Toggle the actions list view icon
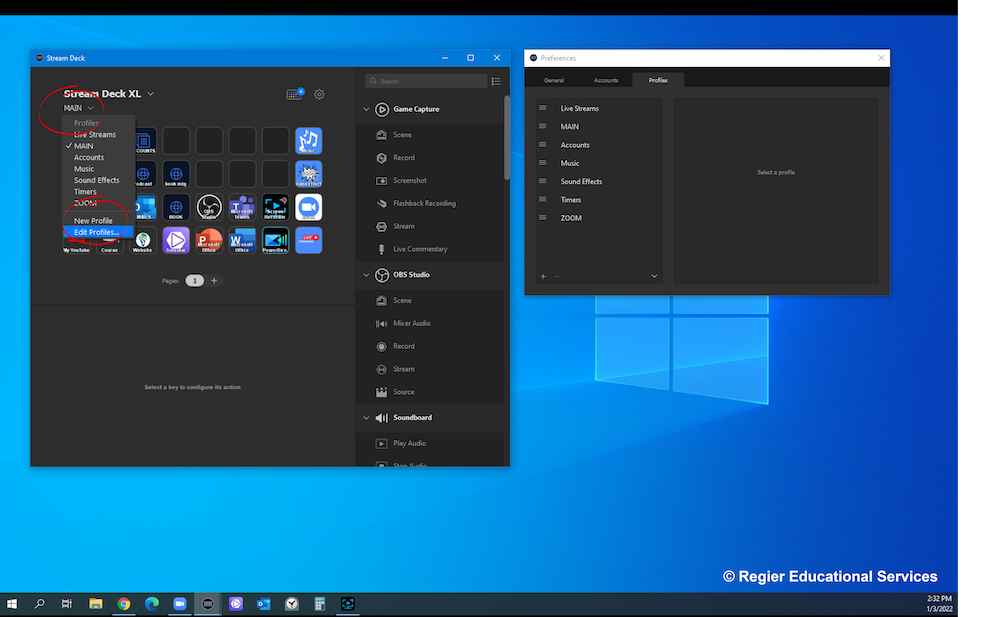Viewport: 1000px width, 617px height. point(496,81)
